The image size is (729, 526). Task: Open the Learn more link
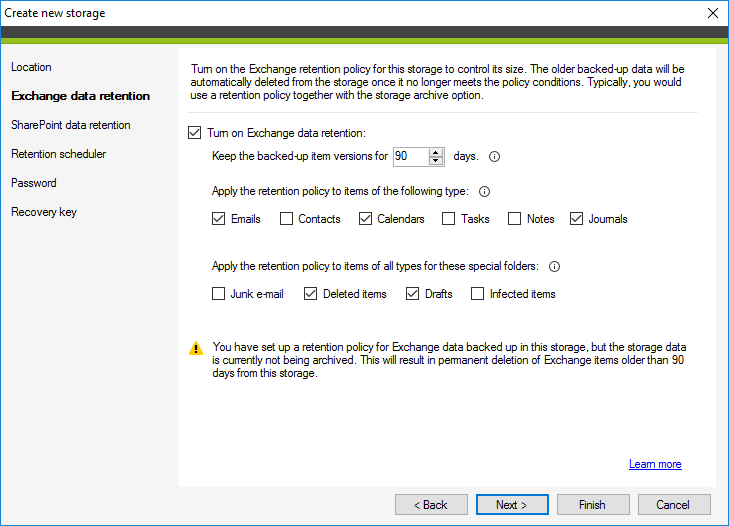(x=655, y=464)
